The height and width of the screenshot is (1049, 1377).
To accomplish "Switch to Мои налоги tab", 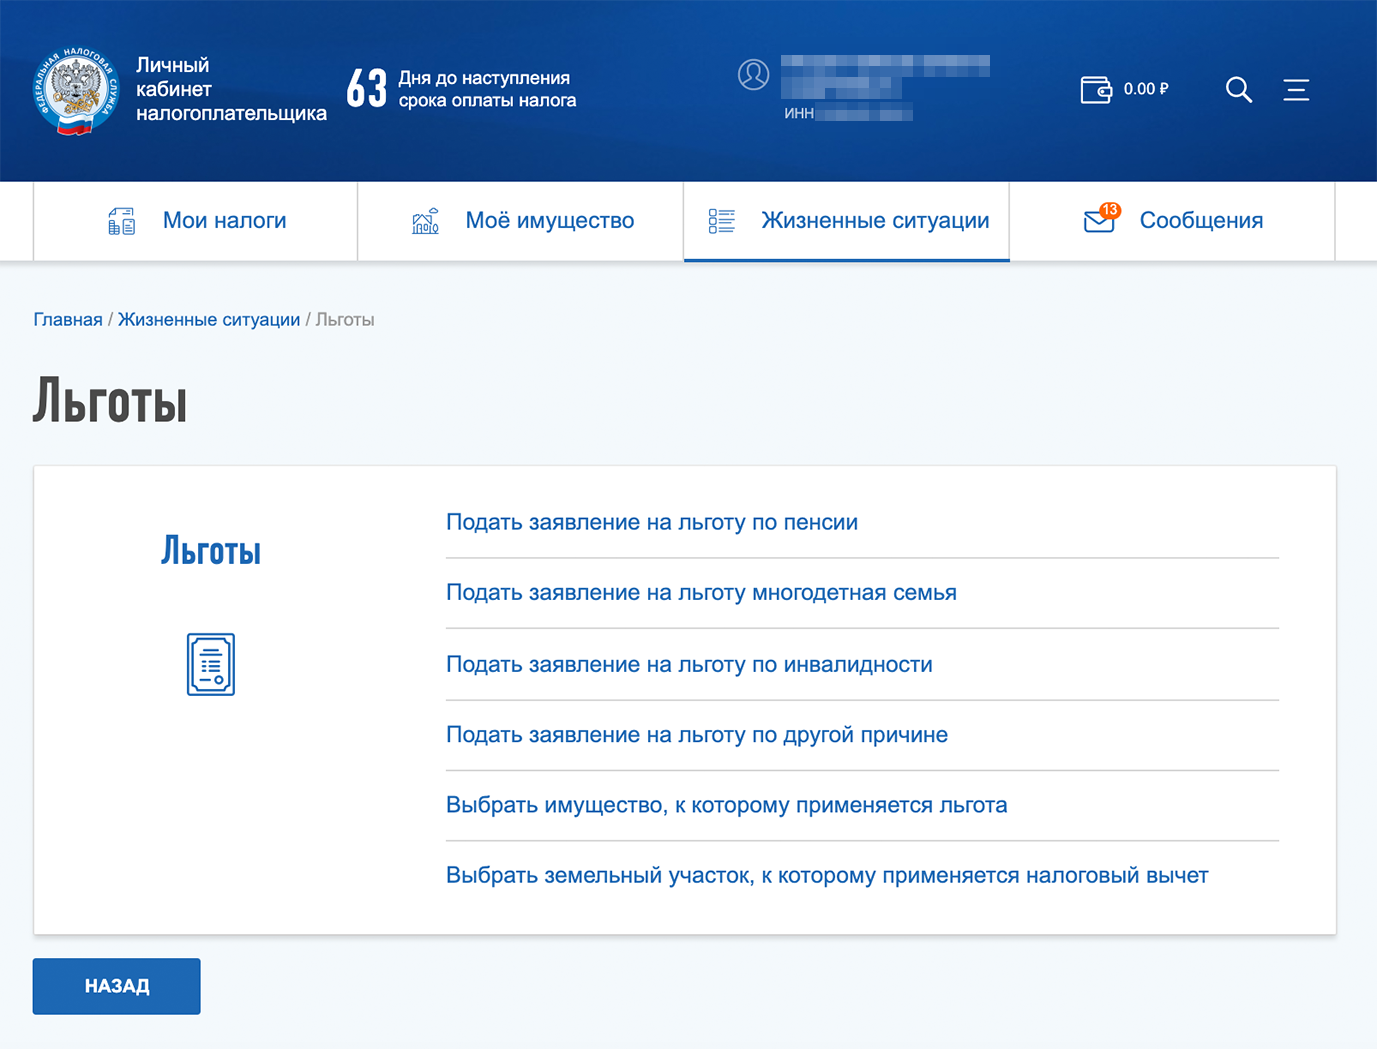I will (195, 221).
